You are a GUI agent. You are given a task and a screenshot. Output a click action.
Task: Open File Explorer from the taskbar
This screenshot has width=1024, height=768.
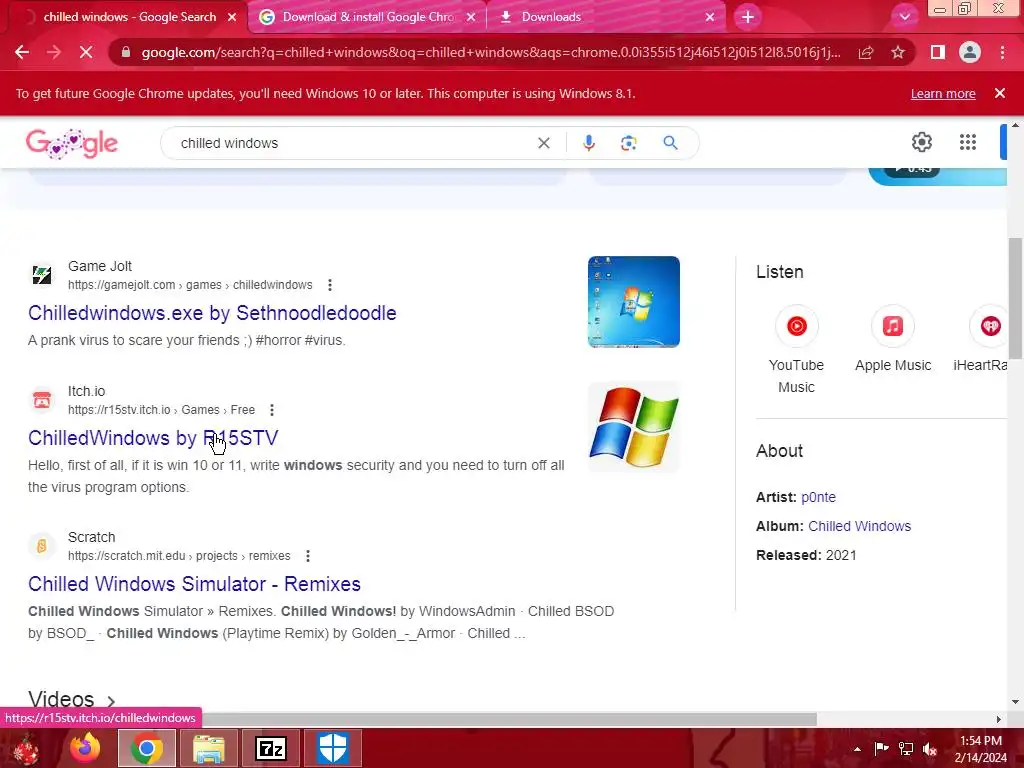point(208,748)
